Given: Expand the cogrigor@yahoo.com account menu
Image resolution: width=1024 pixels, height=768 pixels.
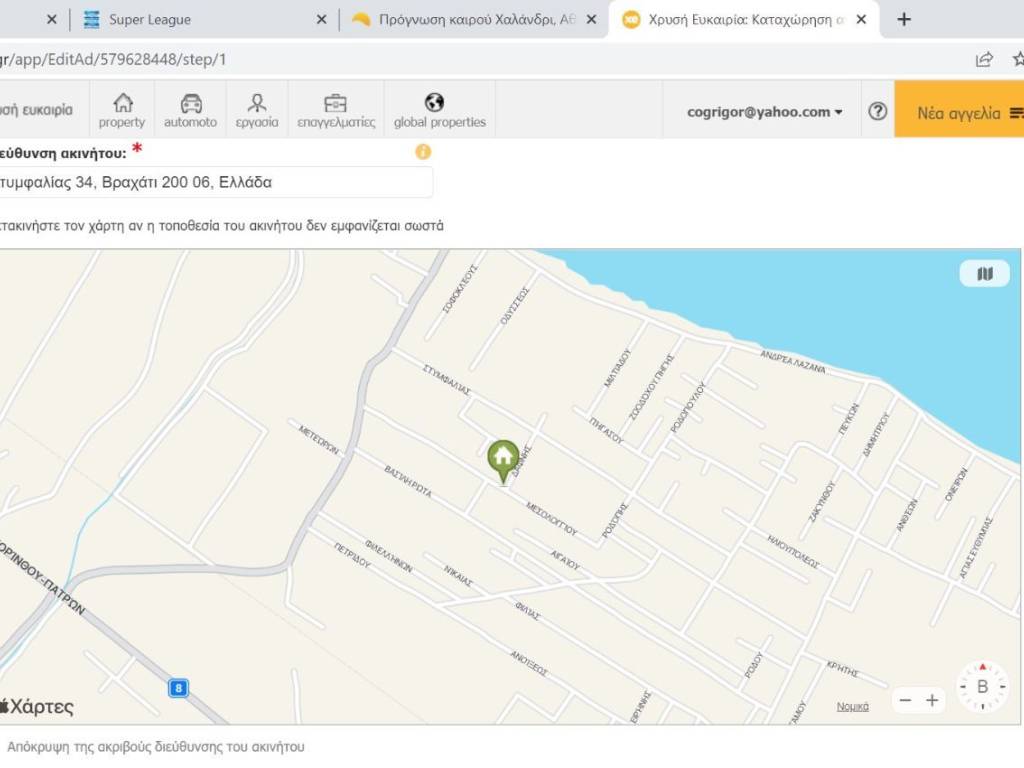Looking at the screenshot, I should (x=765, y=112).
